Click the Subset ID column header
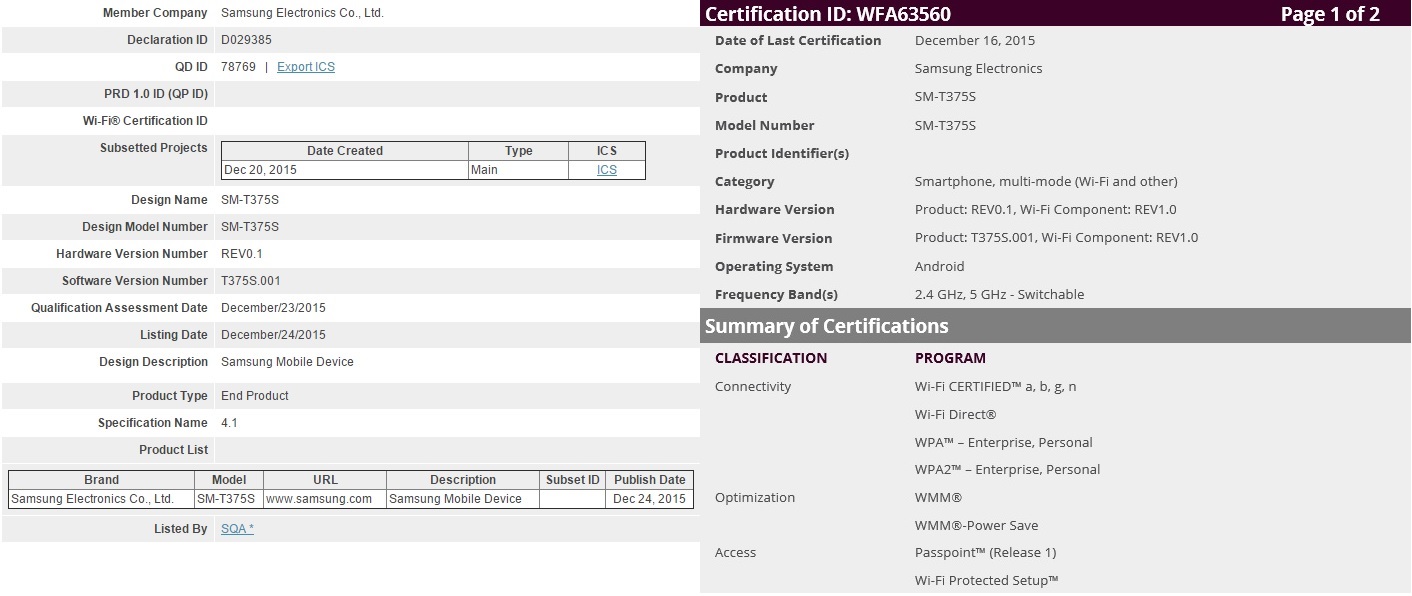 click(x=573, y=480)
